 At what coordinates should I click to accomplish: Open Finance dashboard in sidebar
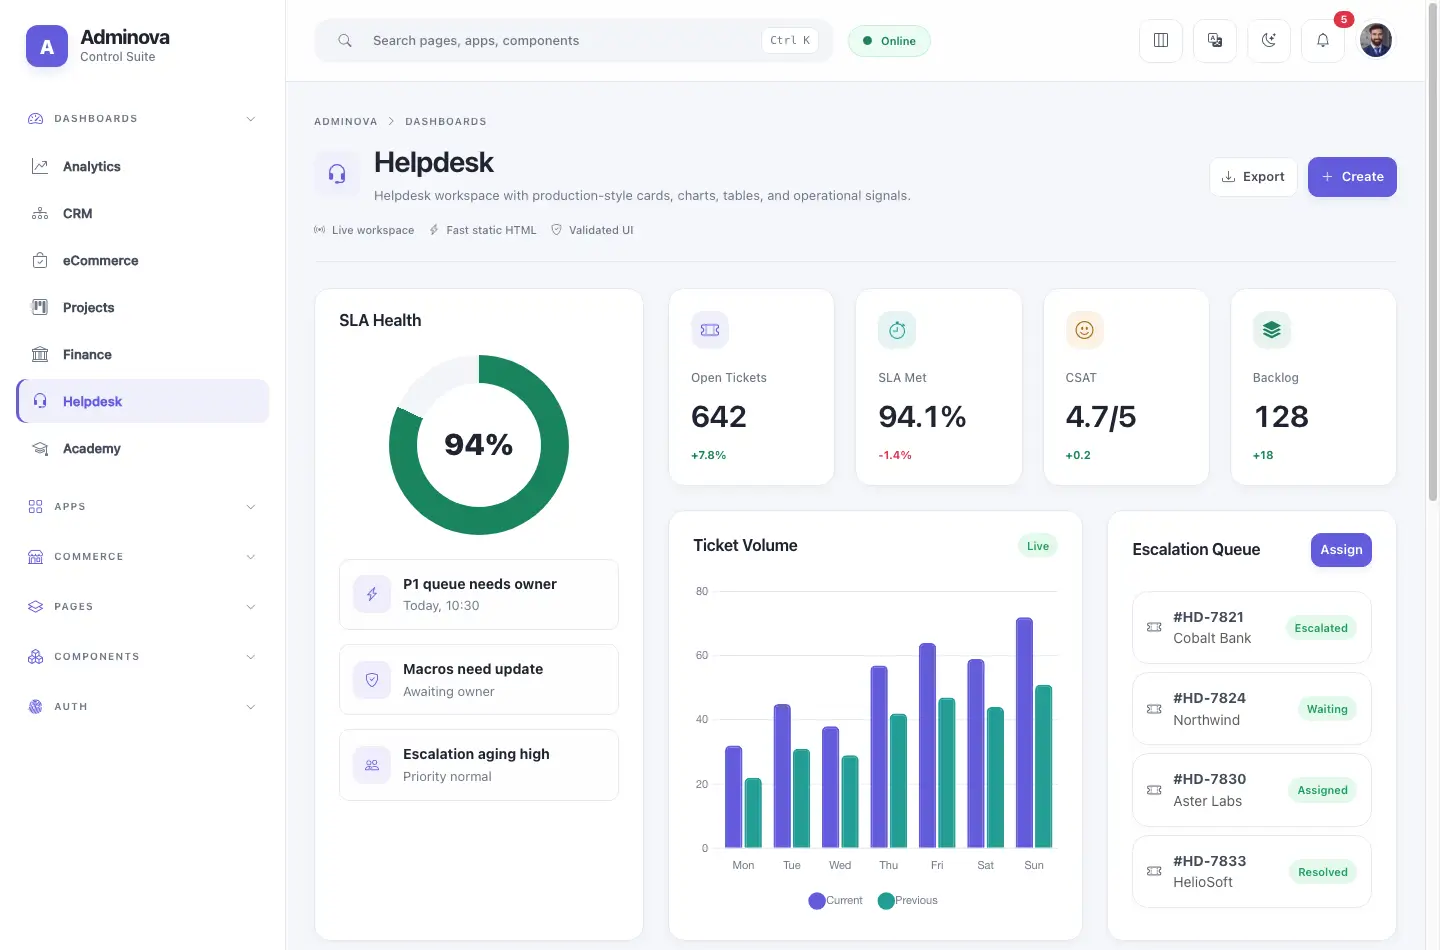[143, 355]
